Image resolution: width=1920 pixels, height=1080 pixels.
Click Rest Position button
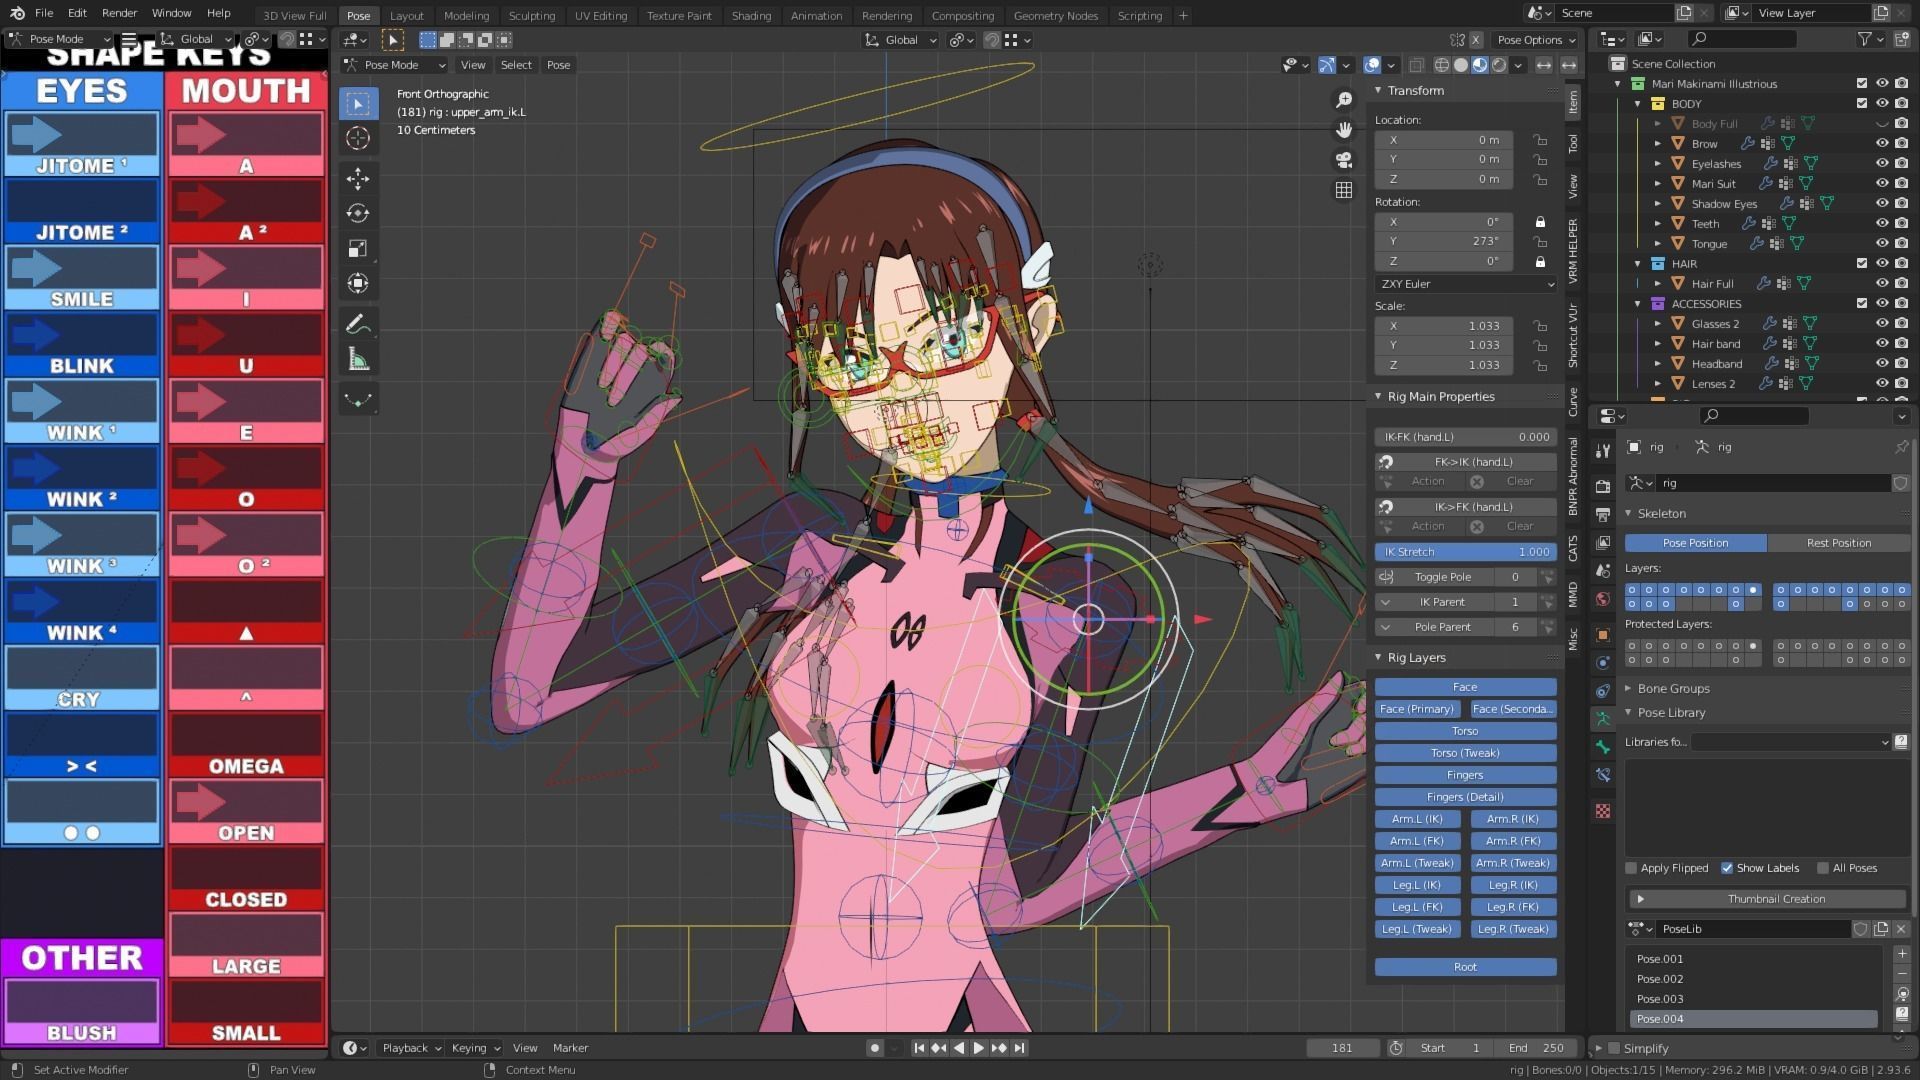(1838, 543)
